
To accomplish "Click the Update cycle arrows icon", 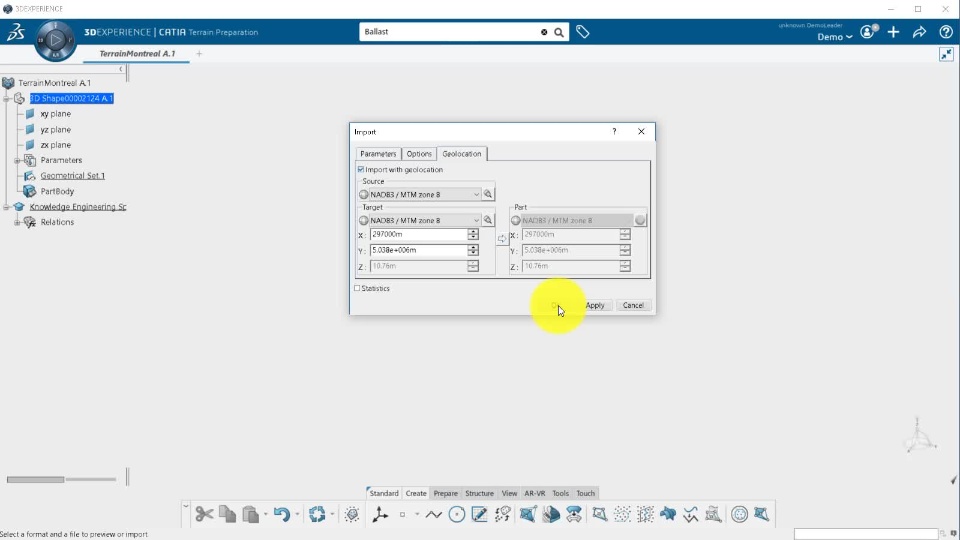I will (x=317, y=514).
